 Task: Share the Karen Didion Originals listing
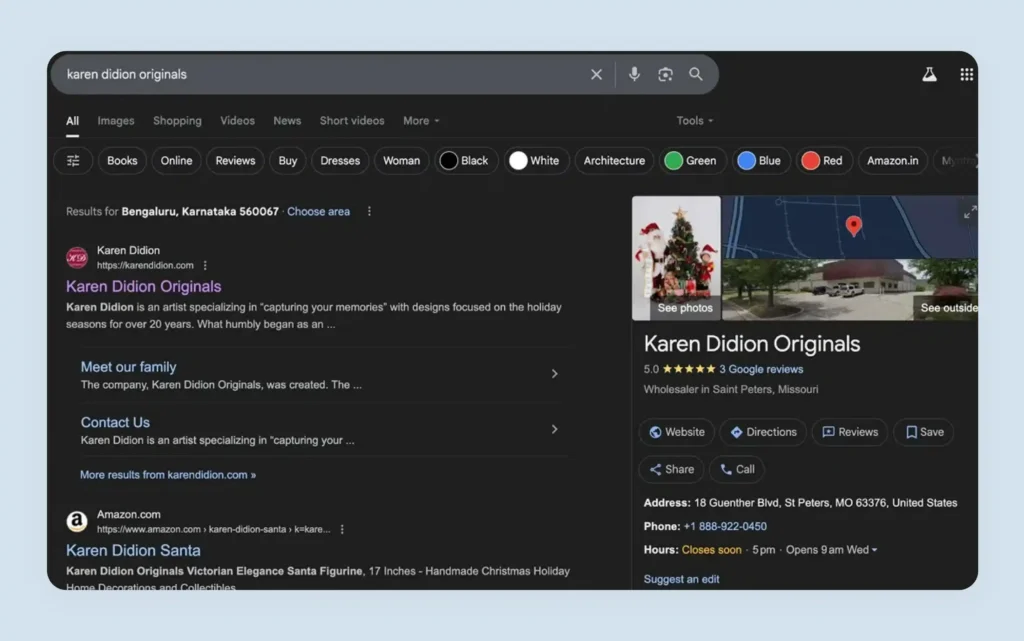[671, 469]
